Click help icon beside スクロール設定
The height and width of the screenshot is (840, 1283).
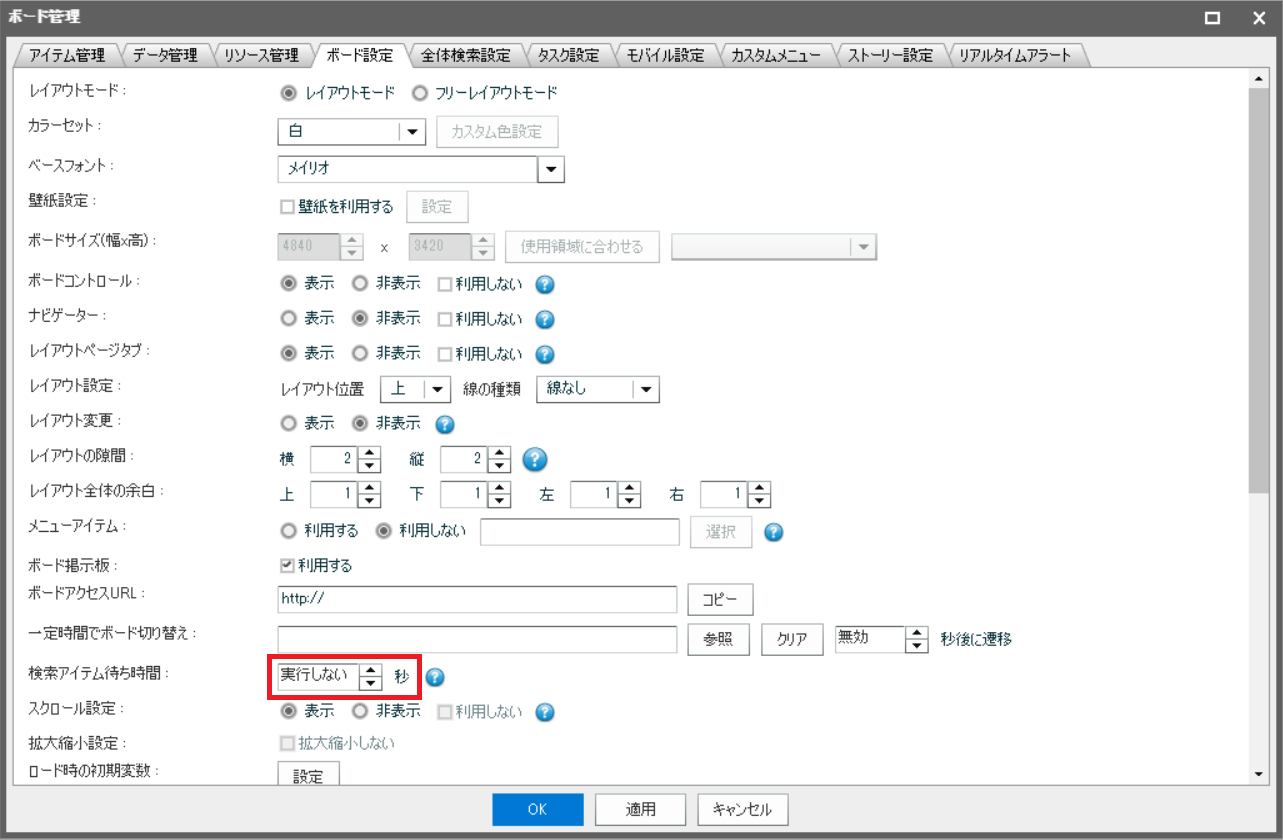click(545, 712)
